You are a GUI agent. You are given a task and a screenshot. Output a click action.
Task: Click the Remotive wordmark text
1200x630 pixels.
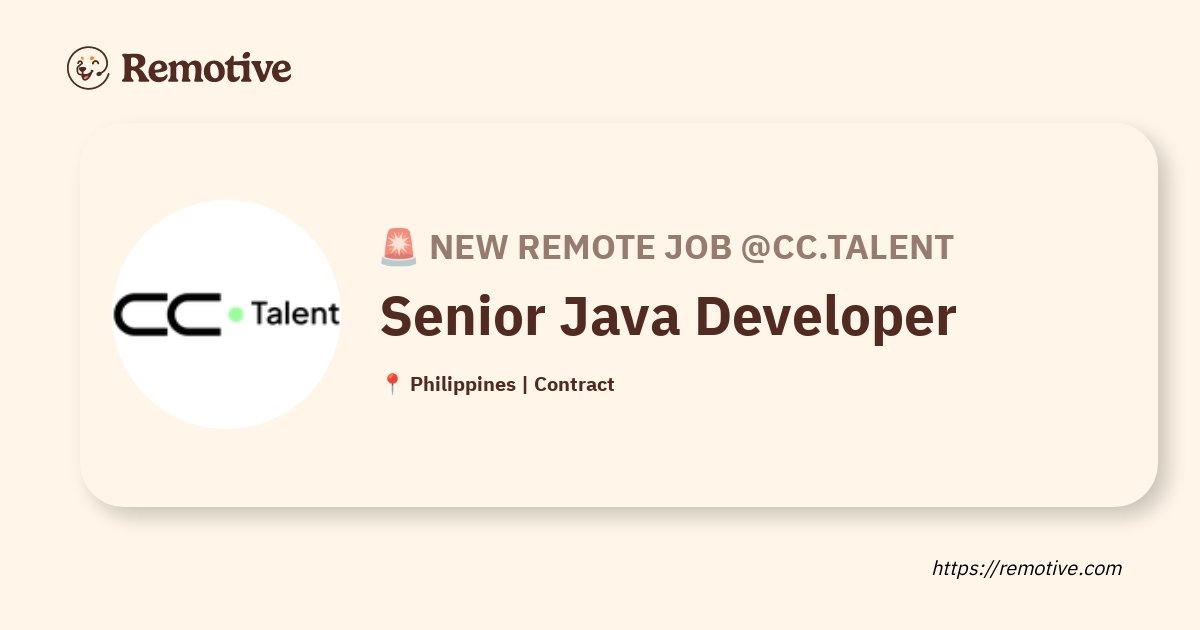[x=207, y=68]
